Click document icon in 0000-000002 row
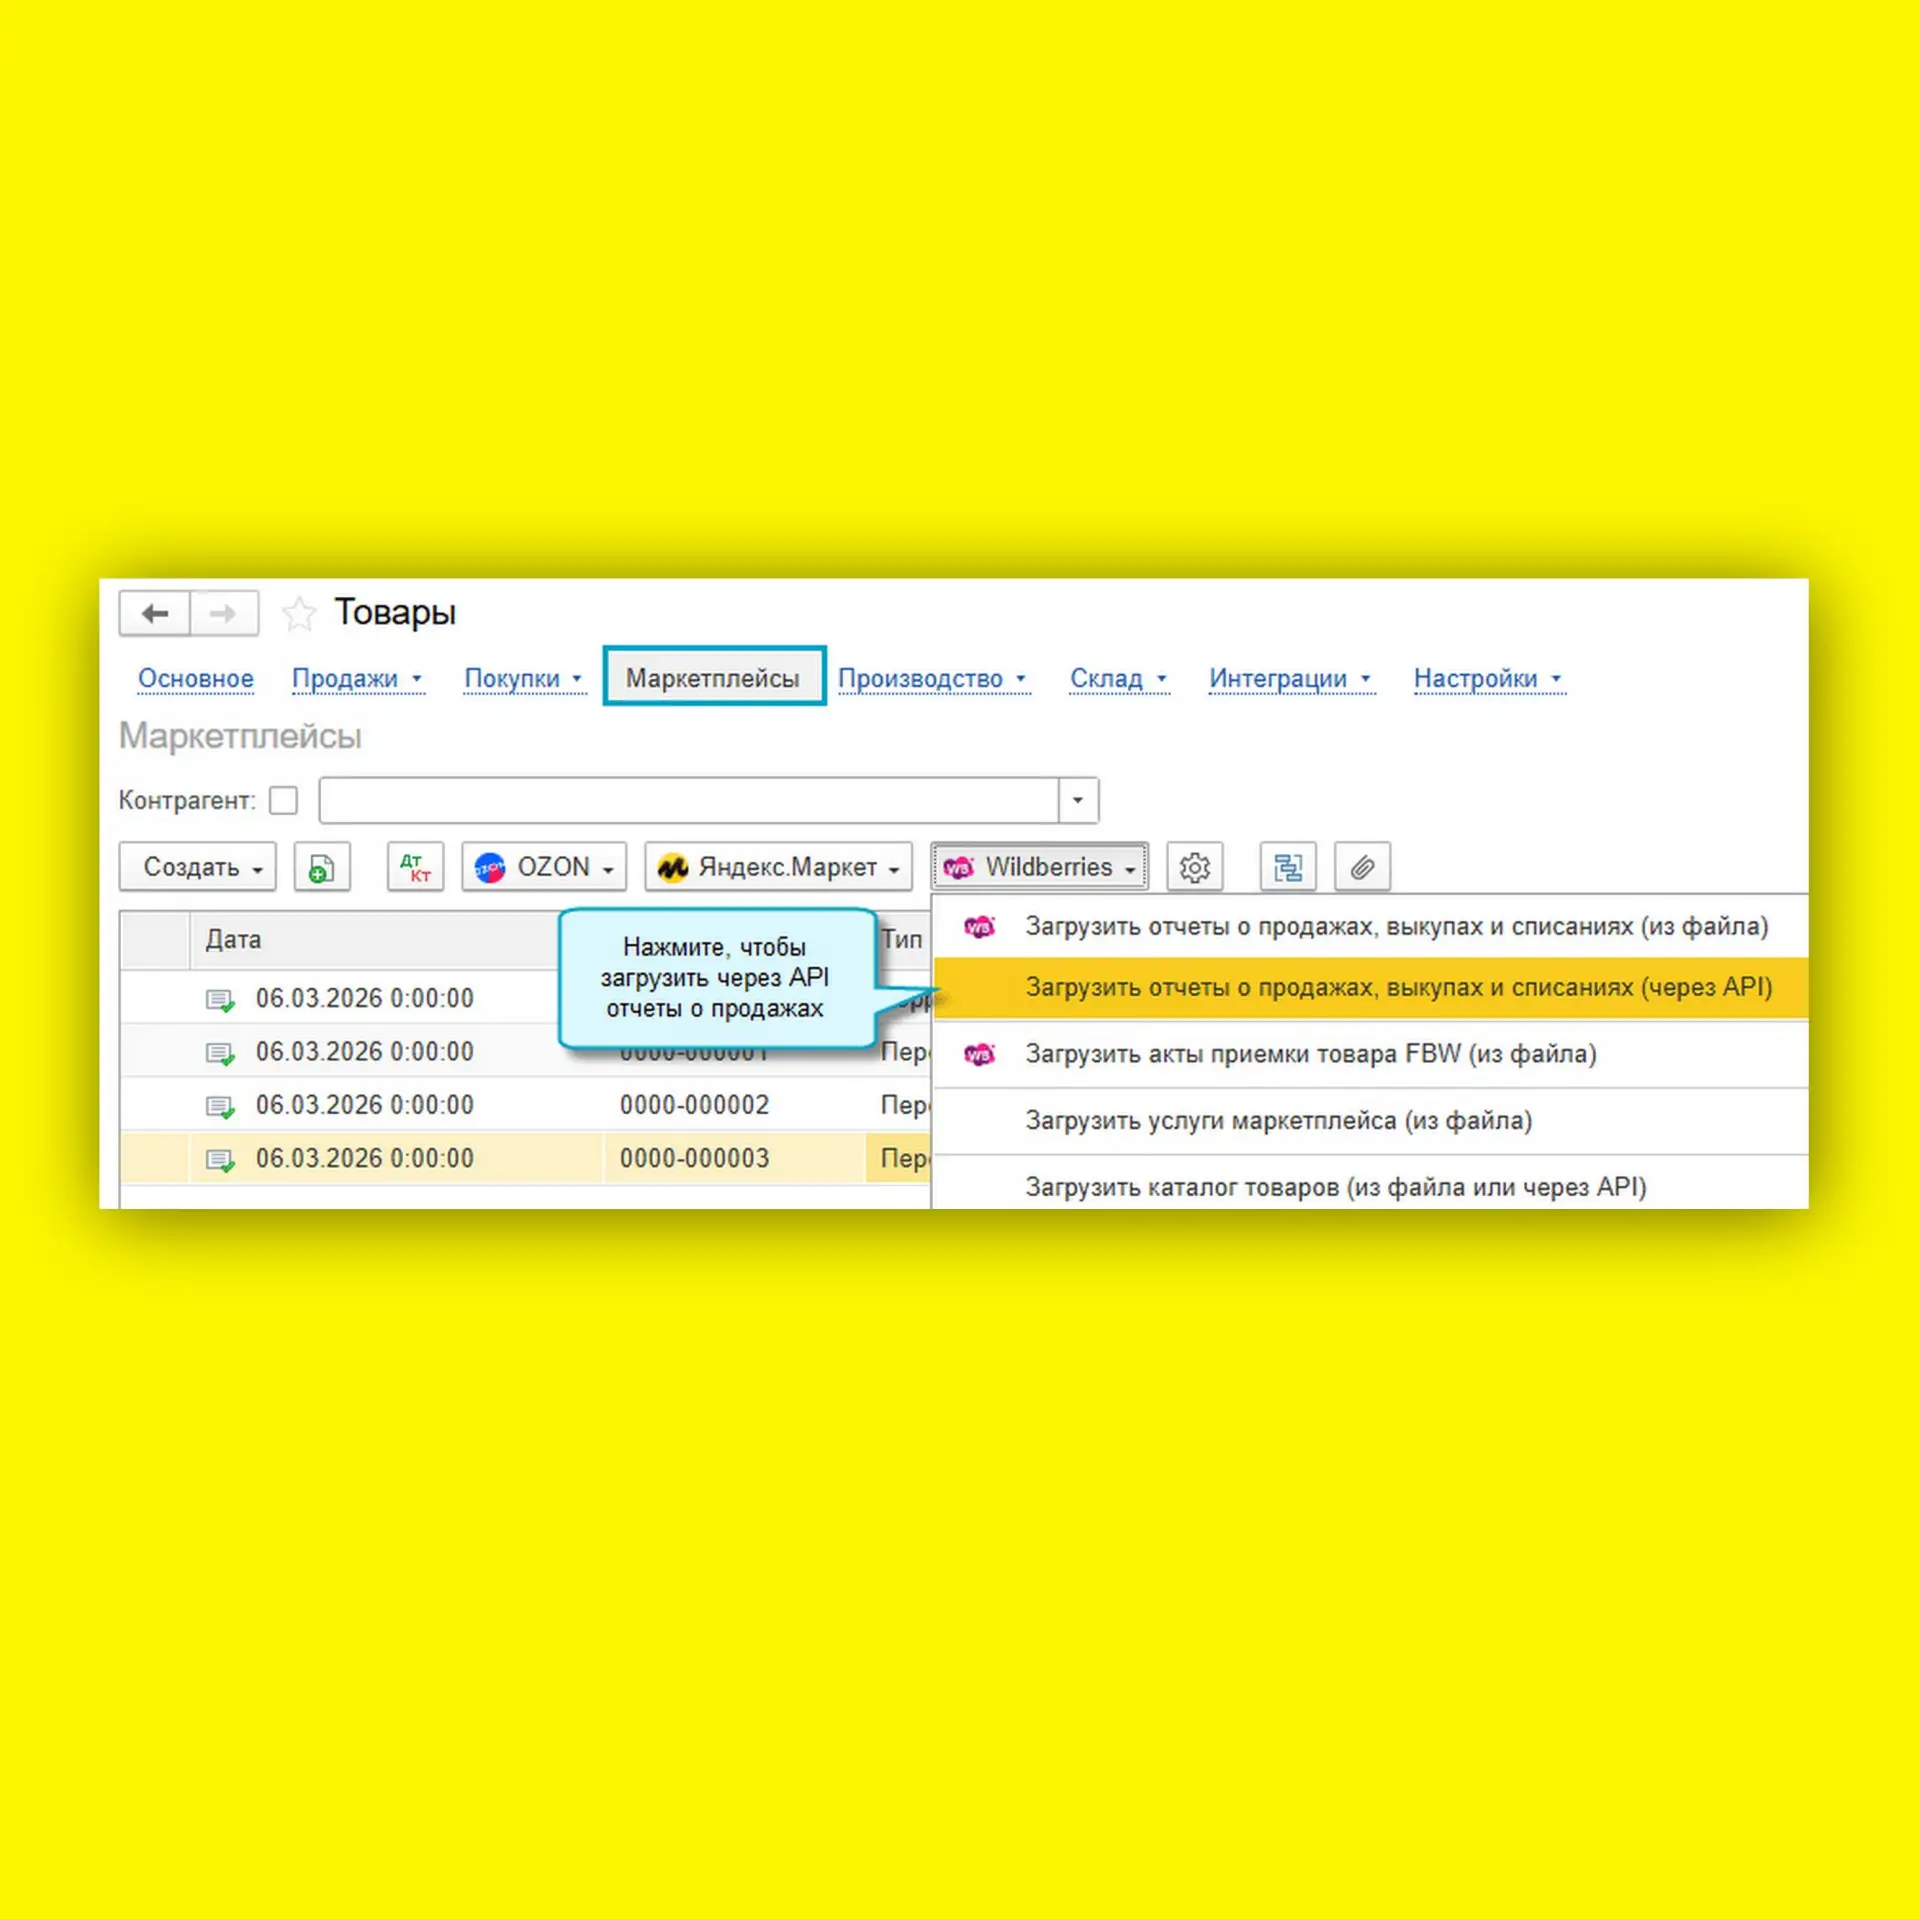The image size is (1920, 1919). coord(220,1107)
